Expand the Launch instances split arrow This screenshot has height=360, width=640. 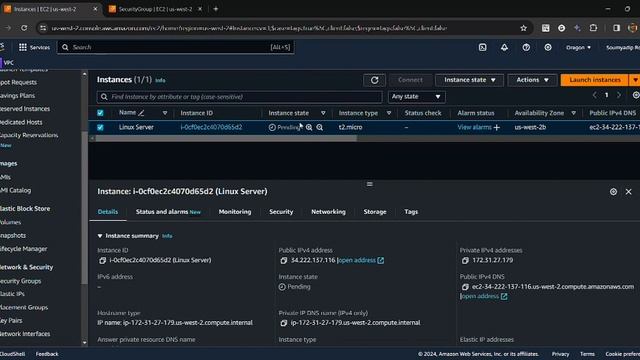point(635,80)
